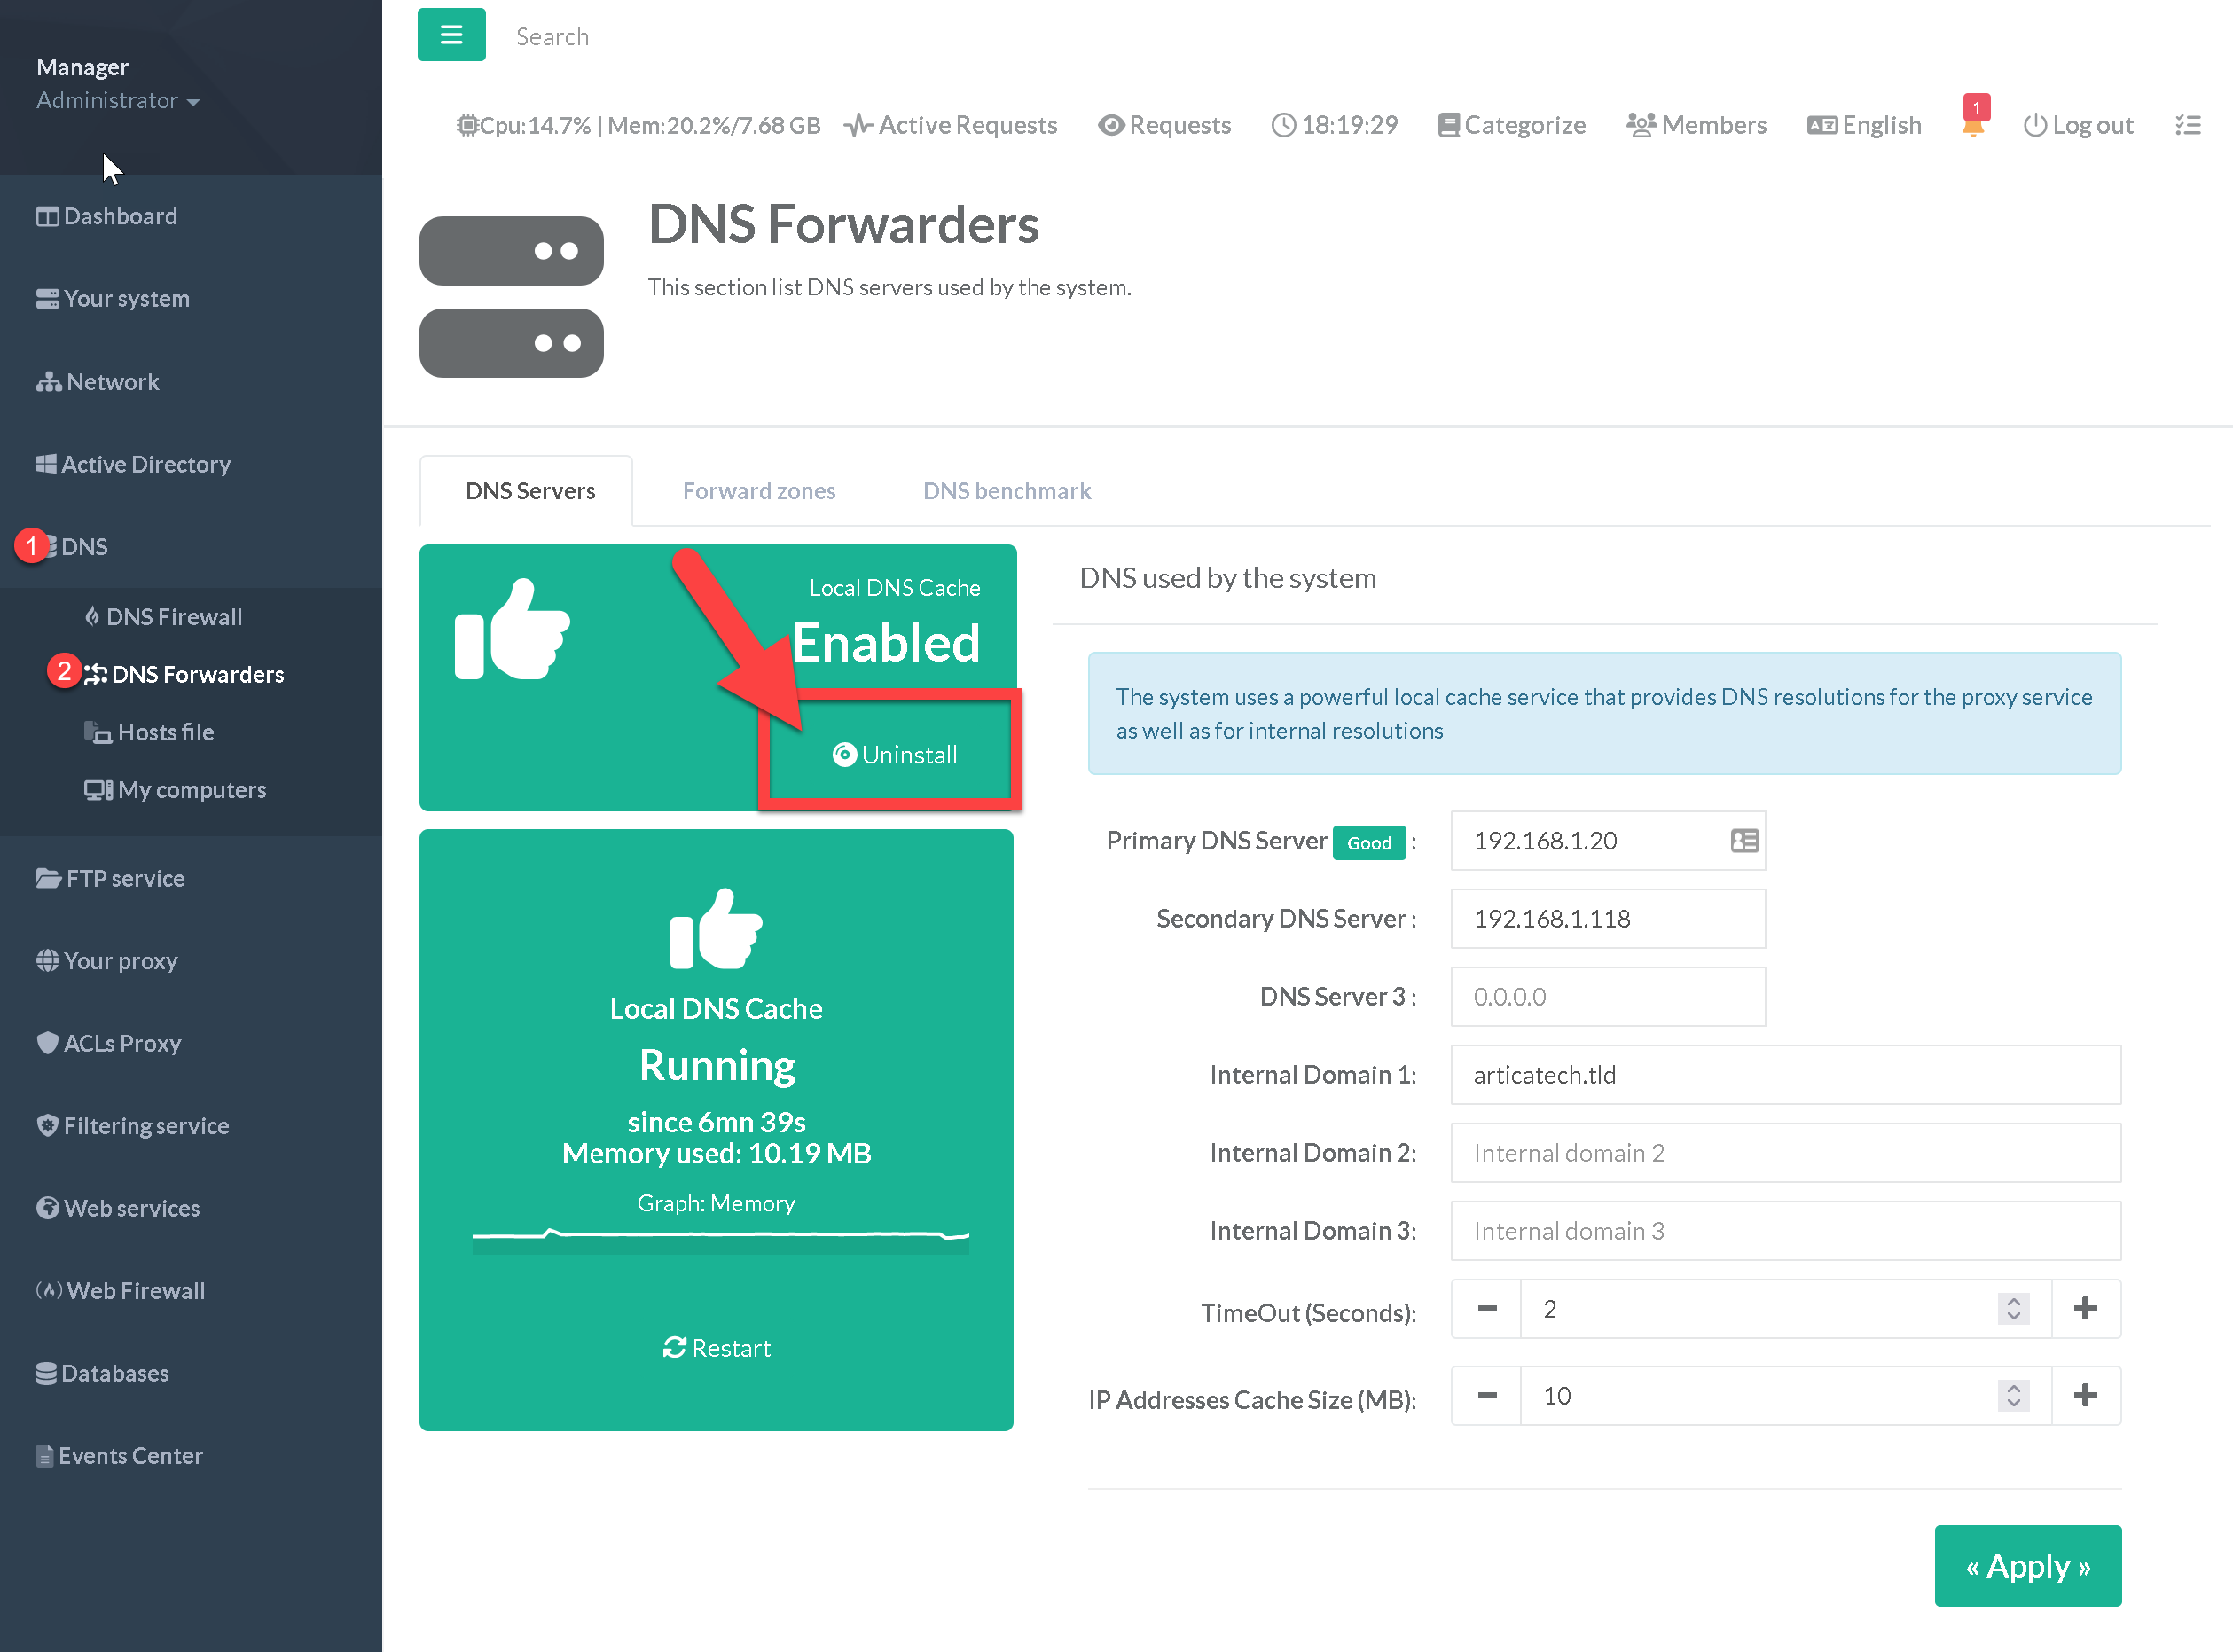
Task: Collapse the DNS sidebar section
Action: [x=84, y=547]
